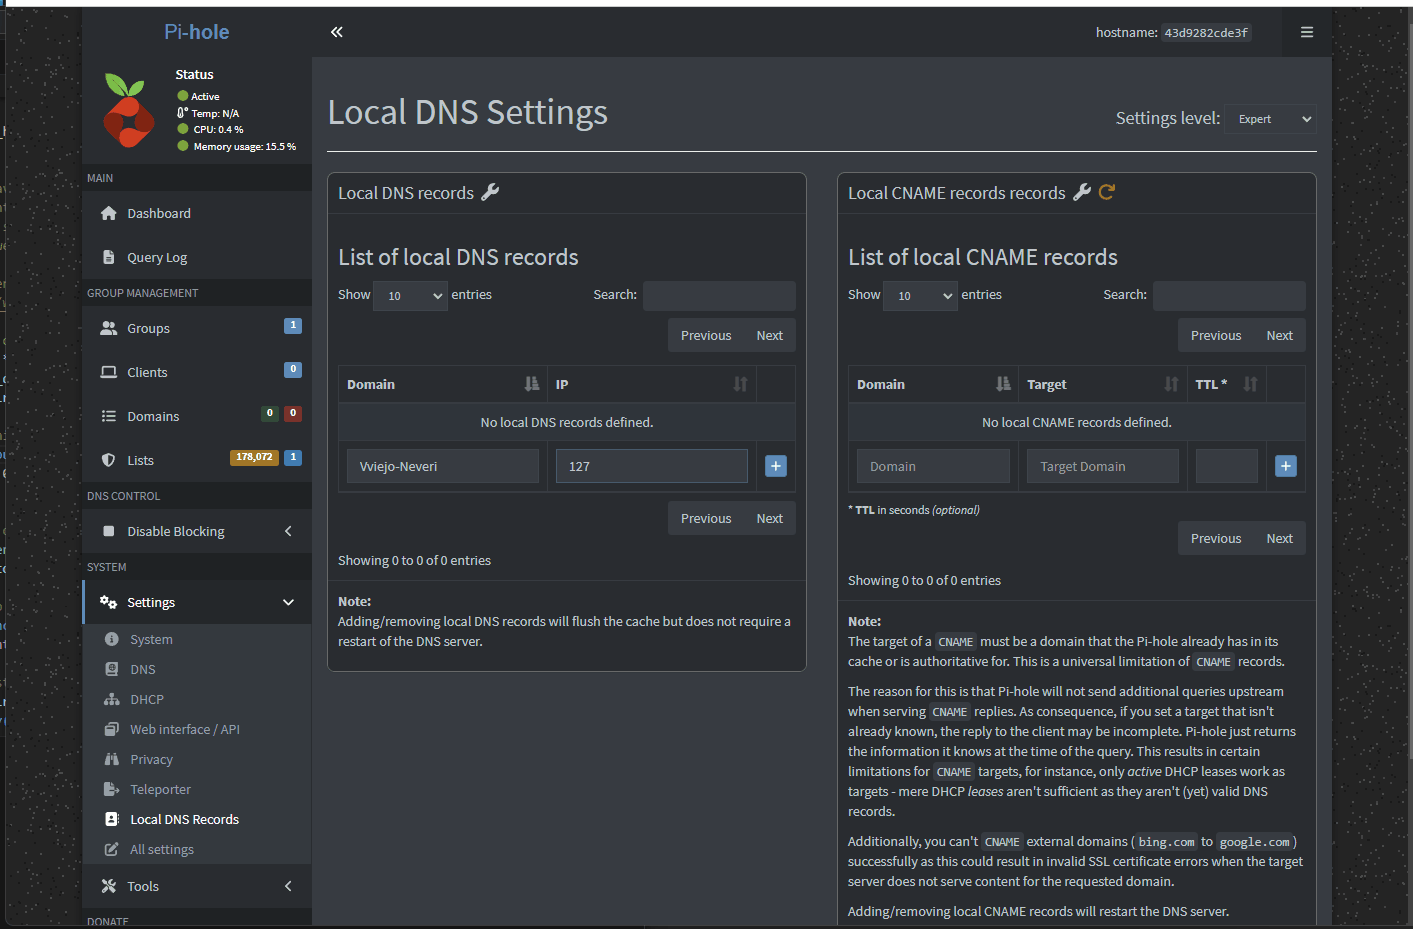The height and width of the screenshot is (929, 1413).
Task: Click the Target Domain input field
Action: click(x=1103, y=466)
